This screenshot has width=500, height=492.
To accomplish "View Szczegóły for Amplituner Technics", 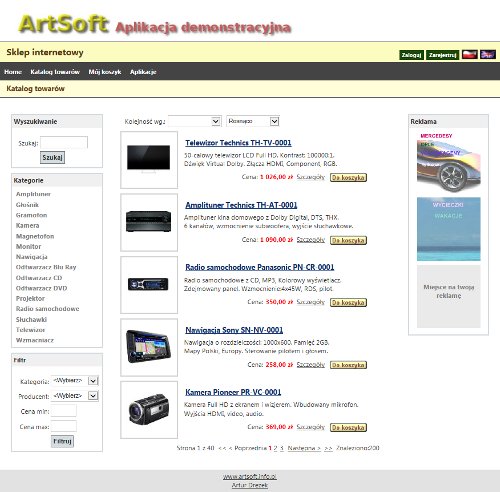I will tap(311, 240).
